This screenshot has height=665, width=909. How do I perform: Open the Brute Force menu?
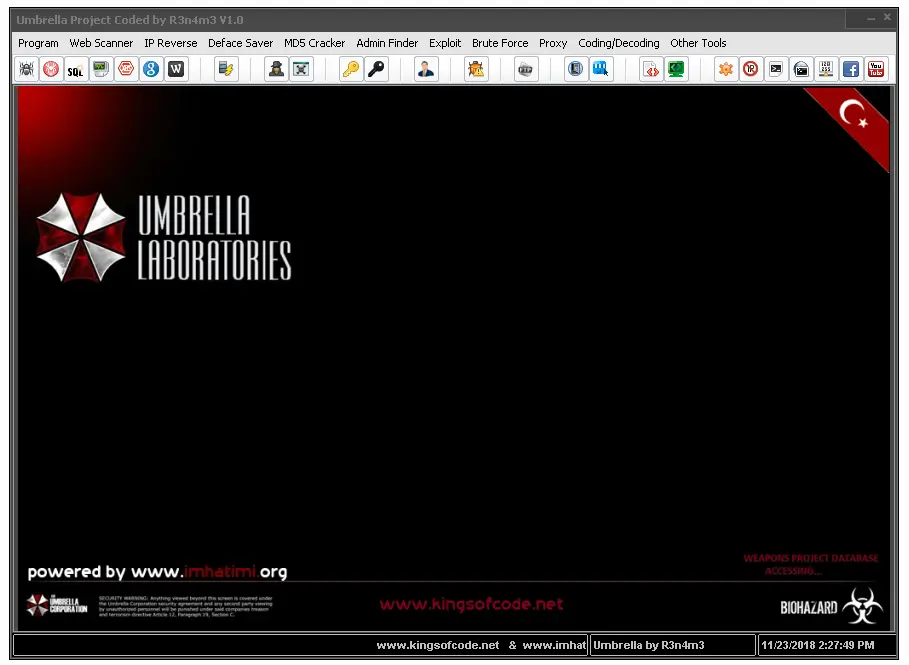tap(500, 43)
